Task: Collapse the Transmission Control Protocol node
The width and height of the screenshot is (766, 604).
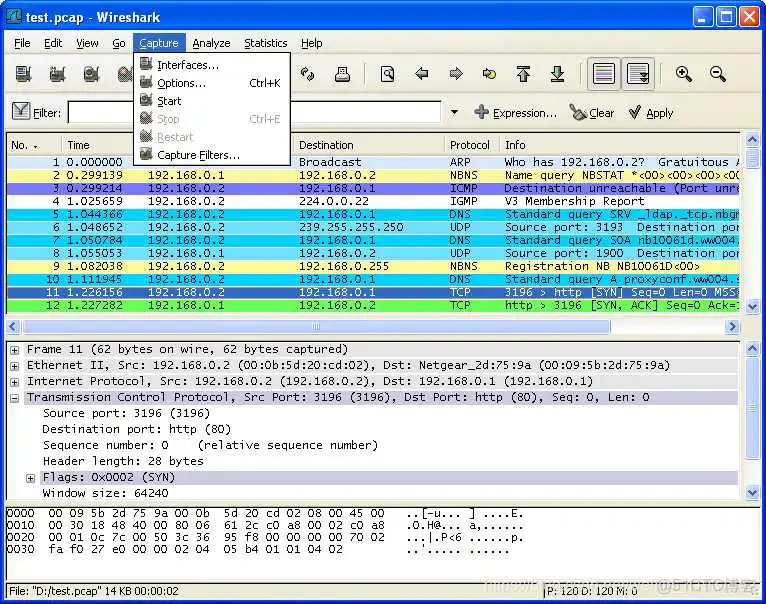Action: (x=15, y=398)
